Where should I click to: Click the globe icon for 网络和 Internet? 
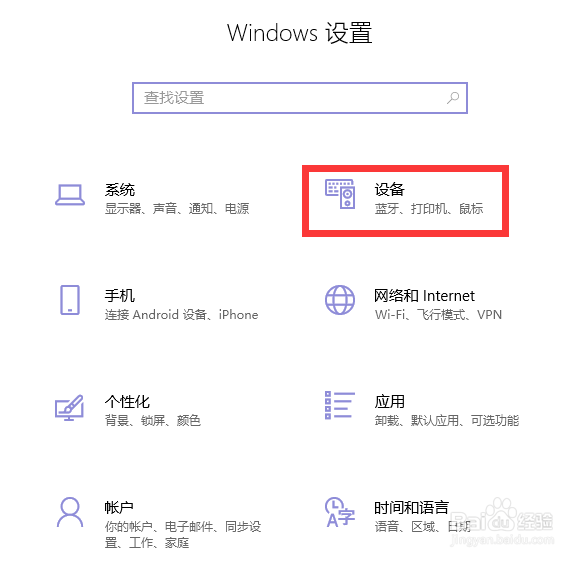[x=340, y=300]
